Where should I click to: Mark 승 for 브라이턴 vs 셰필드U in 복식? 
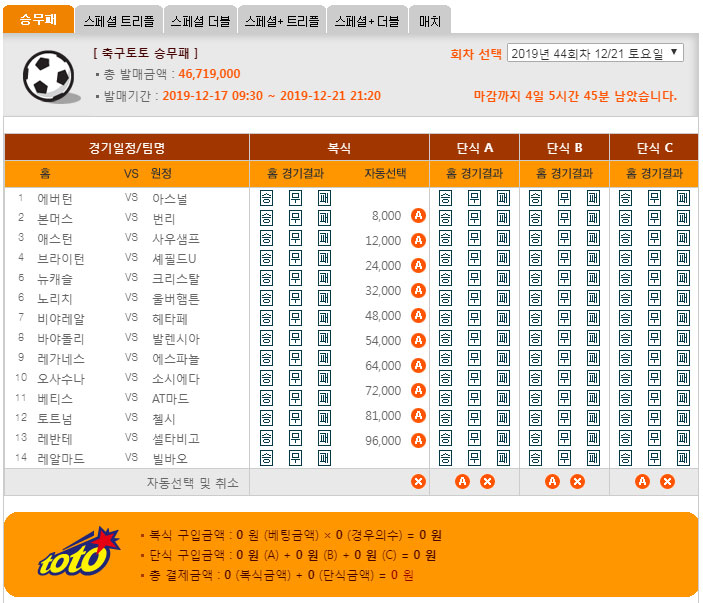click(266, 258)
